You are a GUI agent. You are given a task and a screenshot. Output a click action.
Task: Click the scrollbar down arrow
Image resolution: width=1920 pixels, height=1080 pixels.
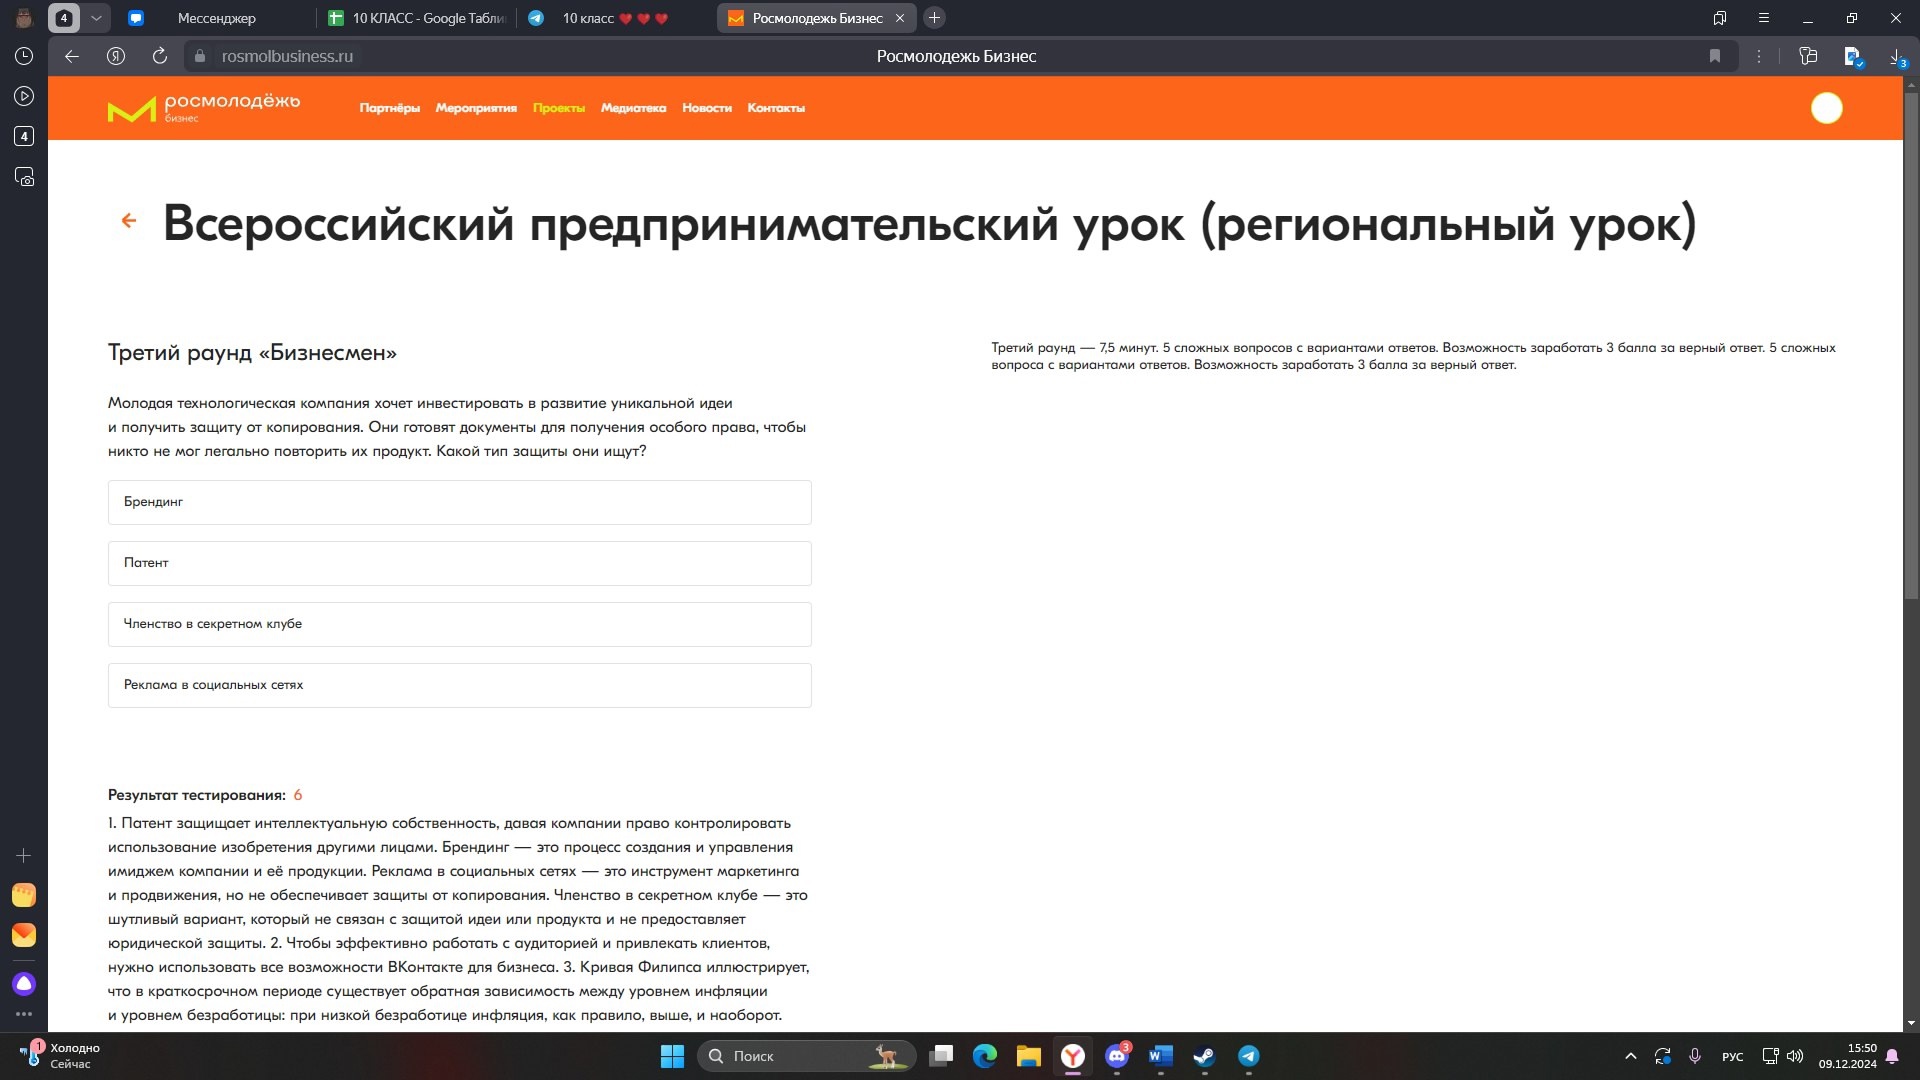pos(1911,1023)
